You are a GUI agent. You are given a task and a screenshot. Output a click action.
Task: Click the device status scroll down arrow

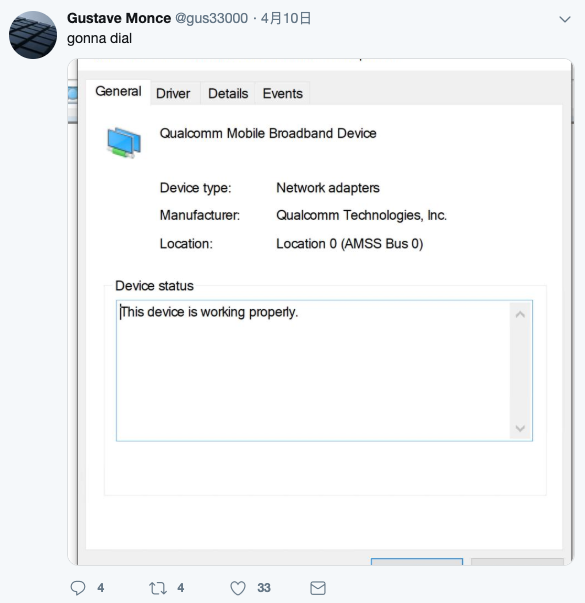click(520, 428)
